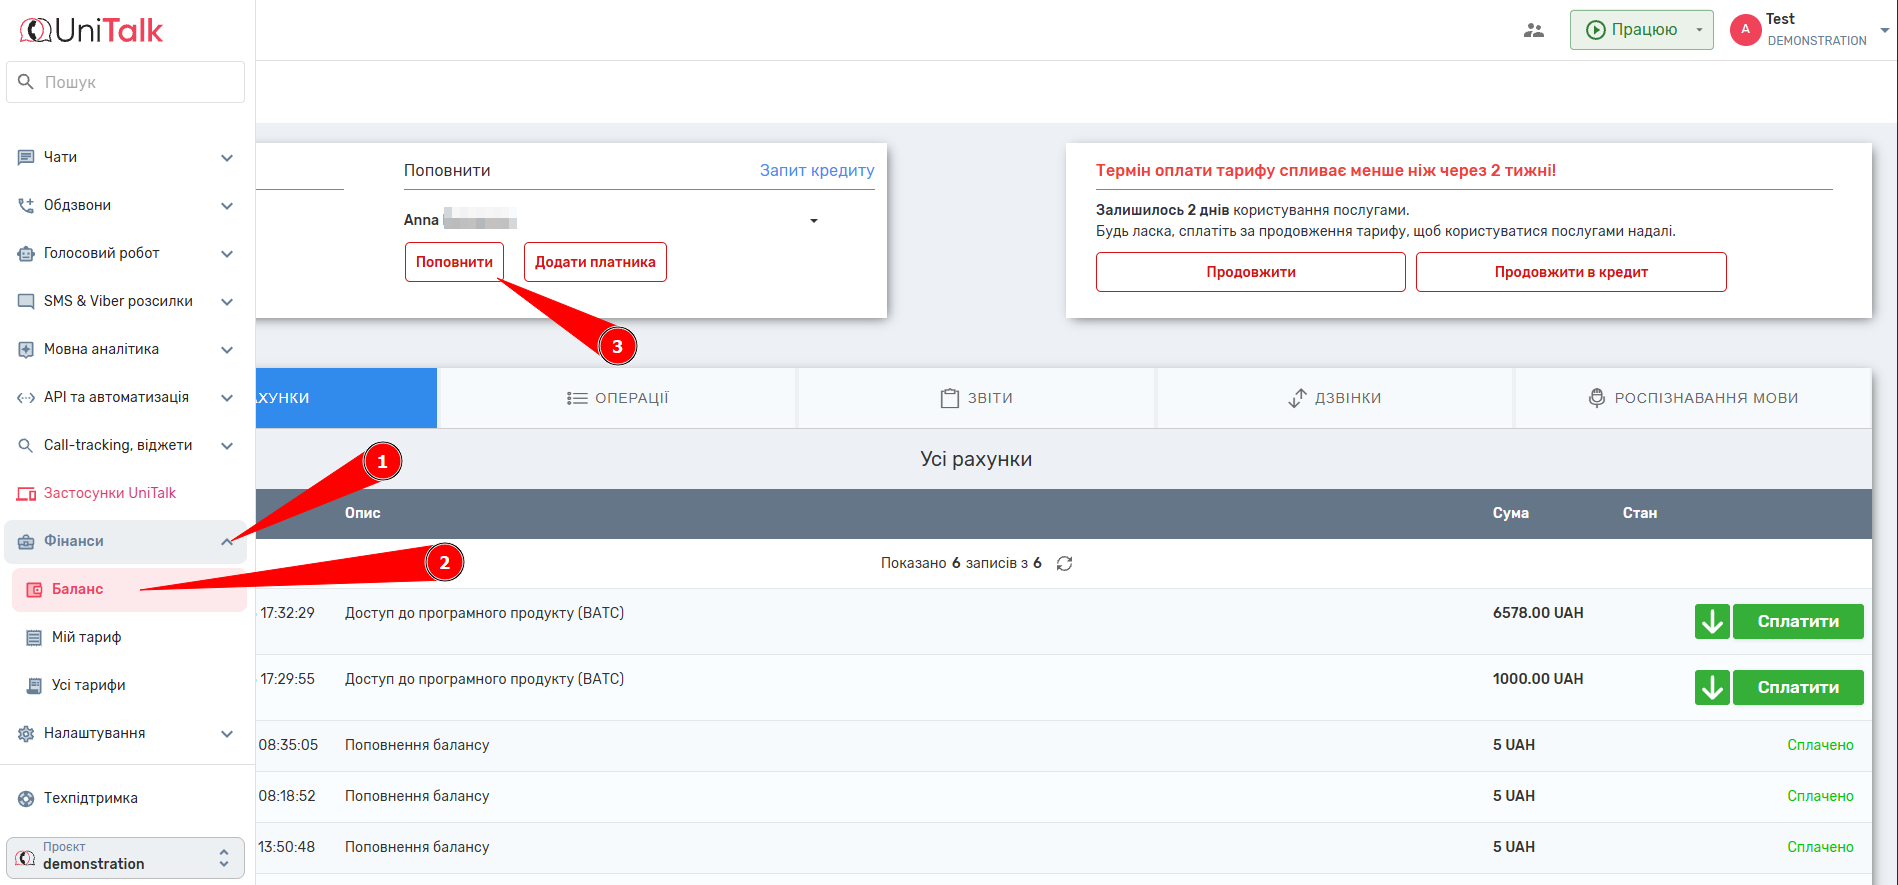Image resolution: width=1898 pixels, height=885 pixels.
Task: Expand the Чати menu section
Action: coord(227,158)
